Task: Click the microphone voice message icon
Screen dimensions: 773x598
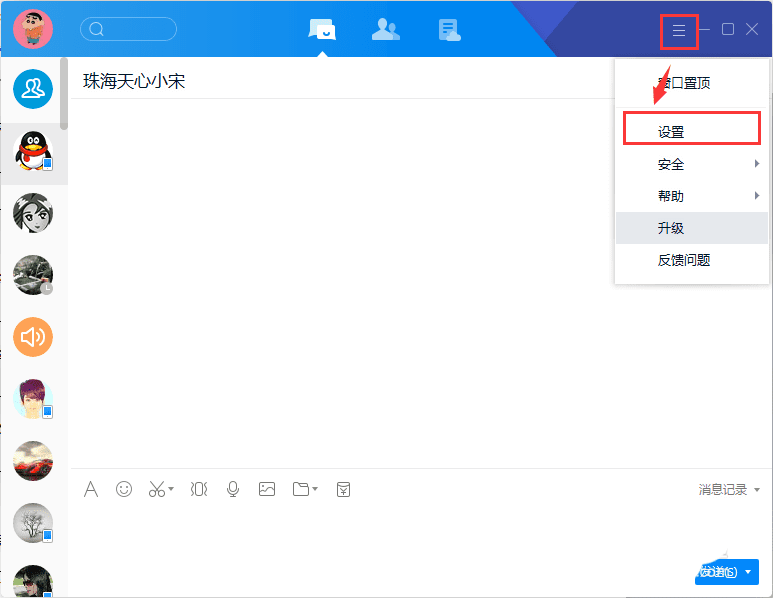Action: pos(233,489)
